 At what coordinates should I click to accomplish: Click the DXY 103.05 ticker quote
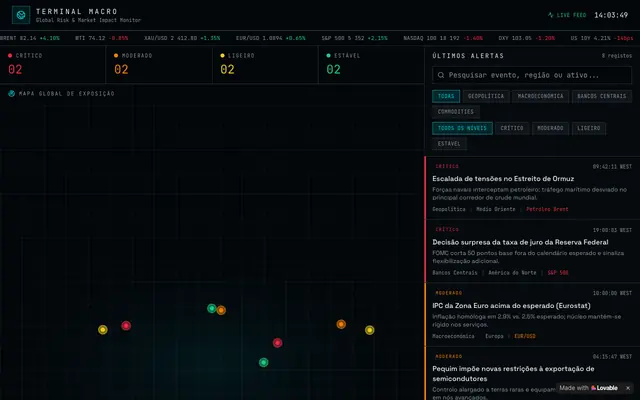pyautogui.click(x=527, y=38)
